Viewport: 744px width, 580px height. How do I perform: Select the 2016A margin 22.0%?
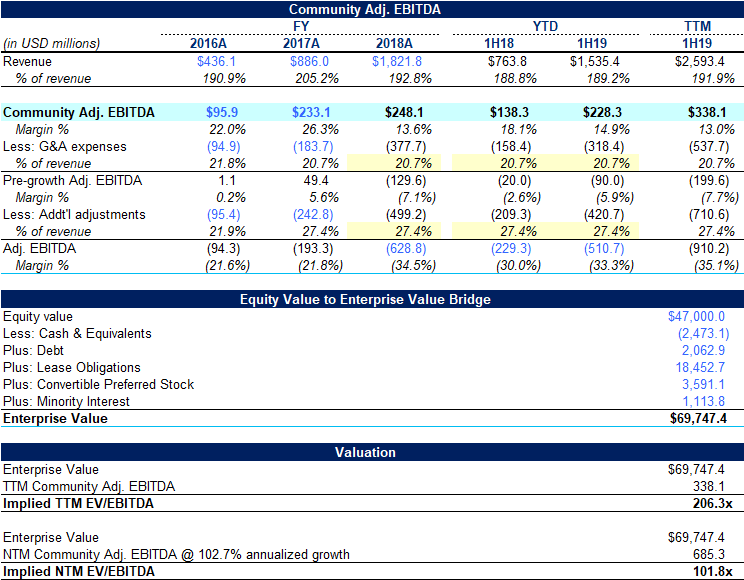(x=228, y=130)
